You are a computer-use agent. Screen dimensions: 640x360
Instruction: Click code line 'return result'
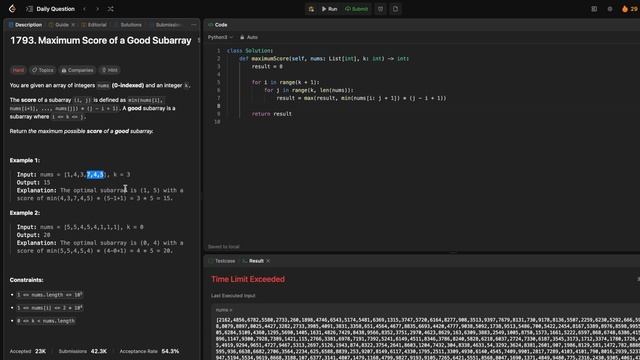point(271,113)
